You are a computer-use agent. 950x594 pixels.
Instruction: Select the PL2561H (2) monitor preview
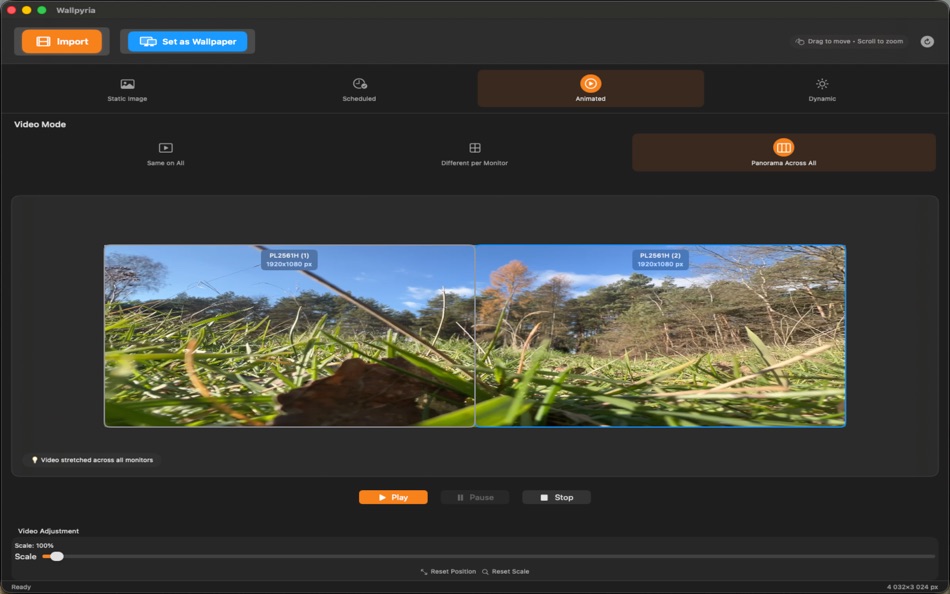(660, 336)
